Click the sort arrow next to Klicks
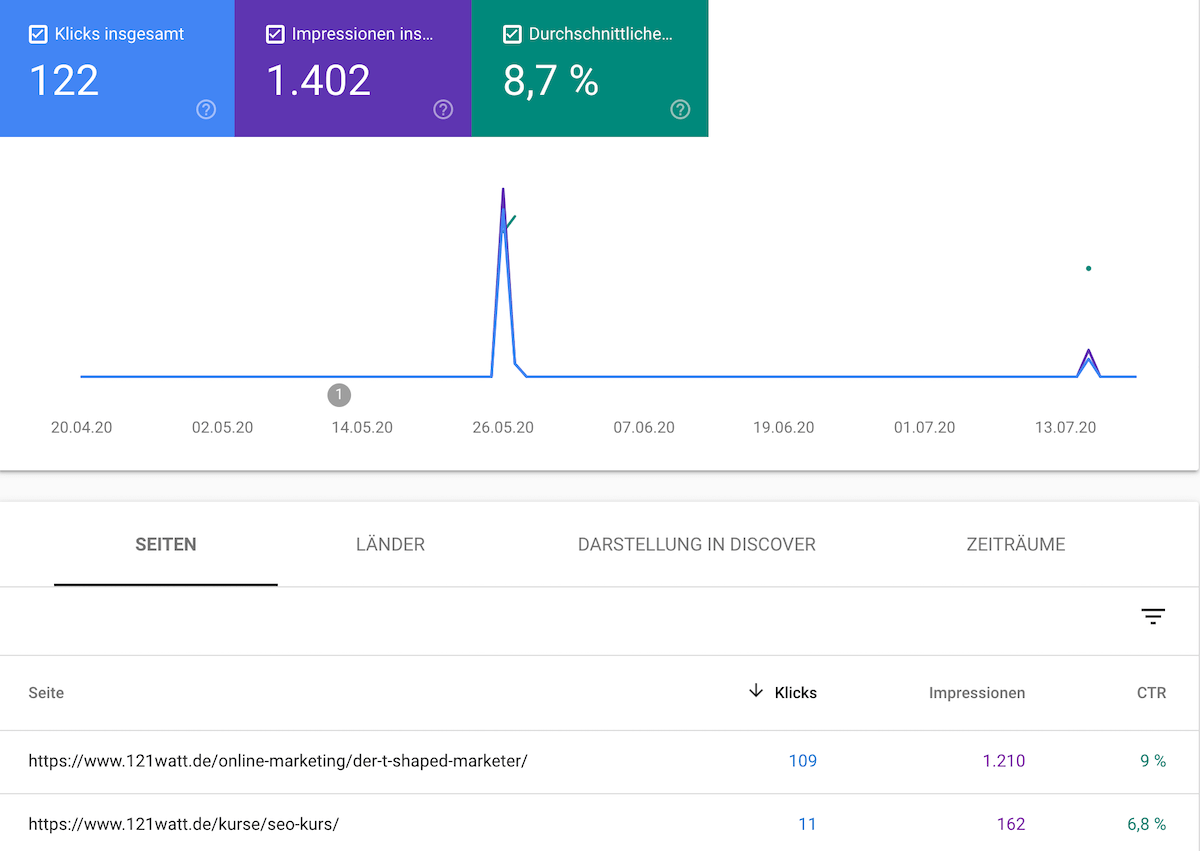The height and width of the screenshot is (851, 1200). [x=756, y=692]
